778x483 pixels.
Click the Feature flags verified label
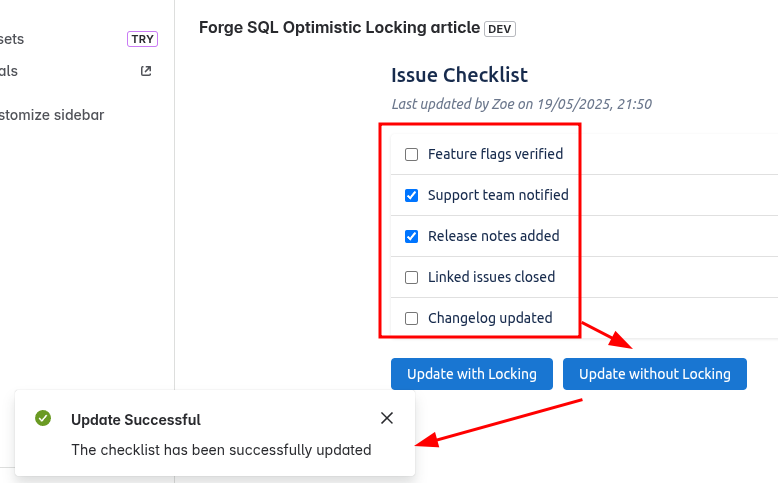495,154
